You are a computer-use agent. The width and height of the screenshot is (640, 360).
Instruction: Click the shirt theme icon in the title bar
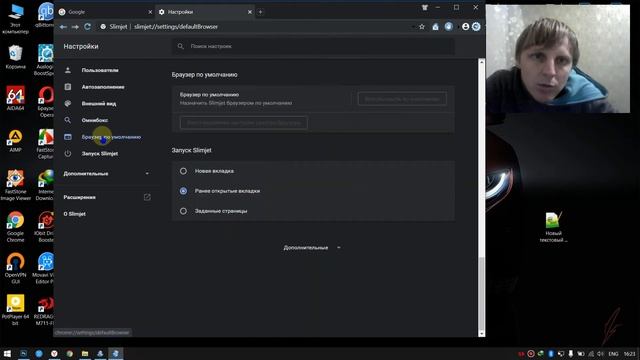pos(425,7)
